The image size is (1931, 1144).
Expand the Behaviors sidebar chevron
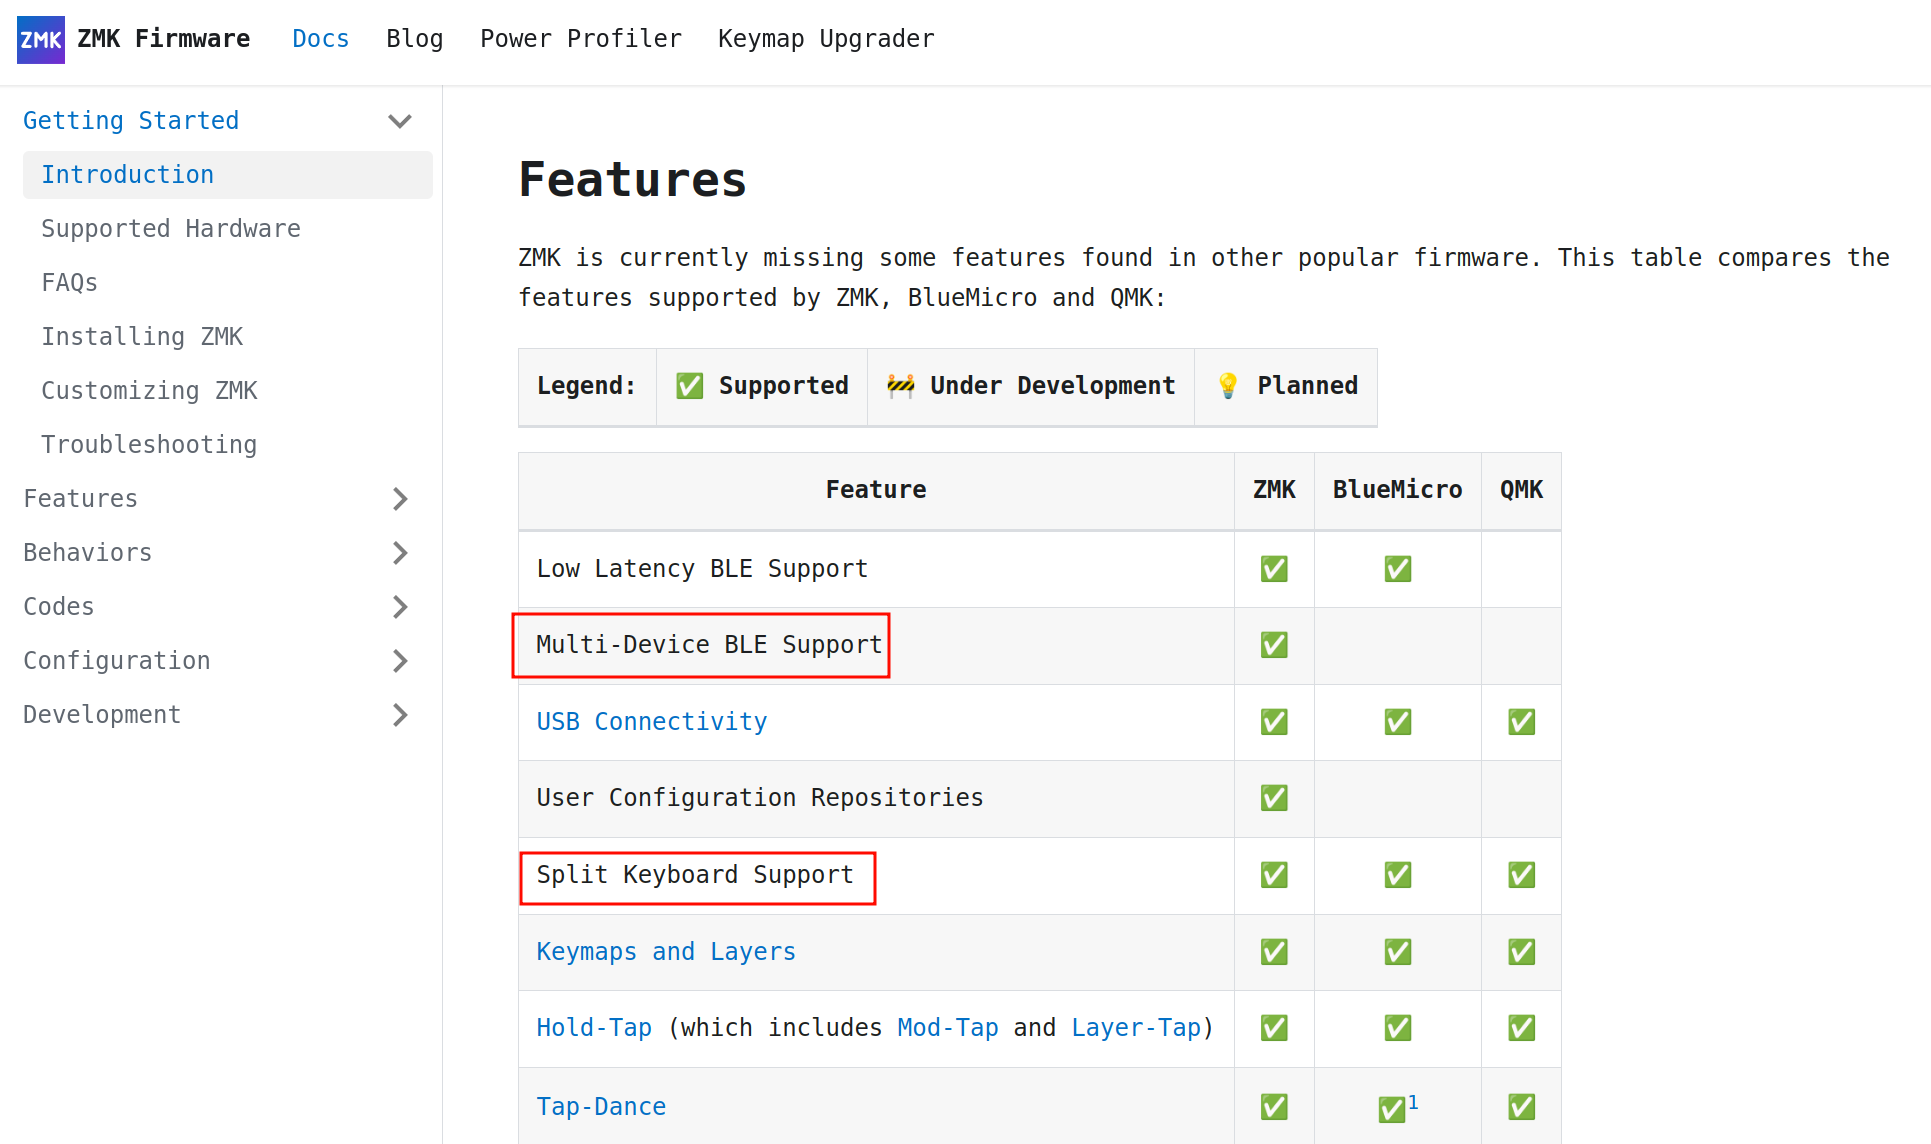coord(400,553)
